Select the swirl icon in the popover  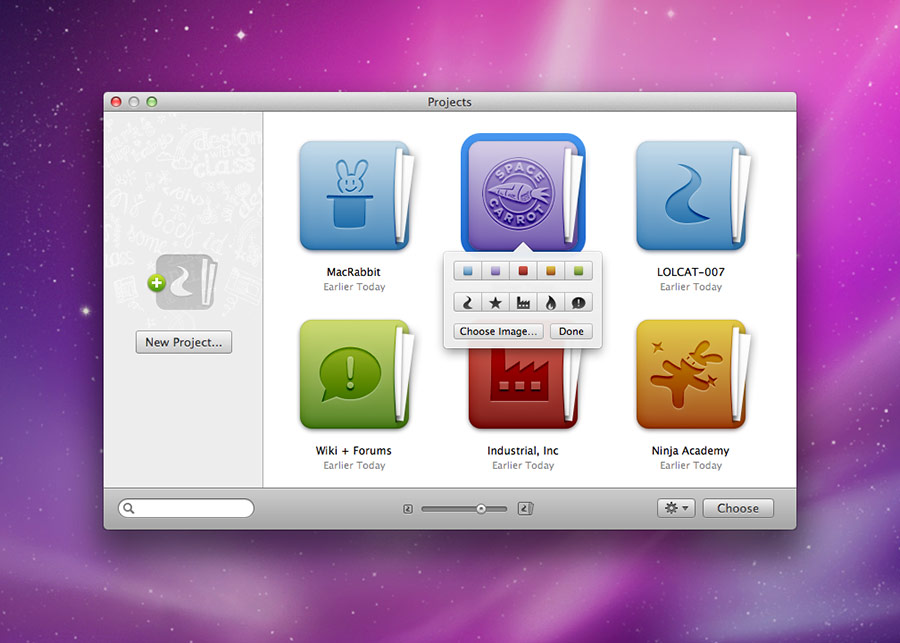(x=467, y=302)
